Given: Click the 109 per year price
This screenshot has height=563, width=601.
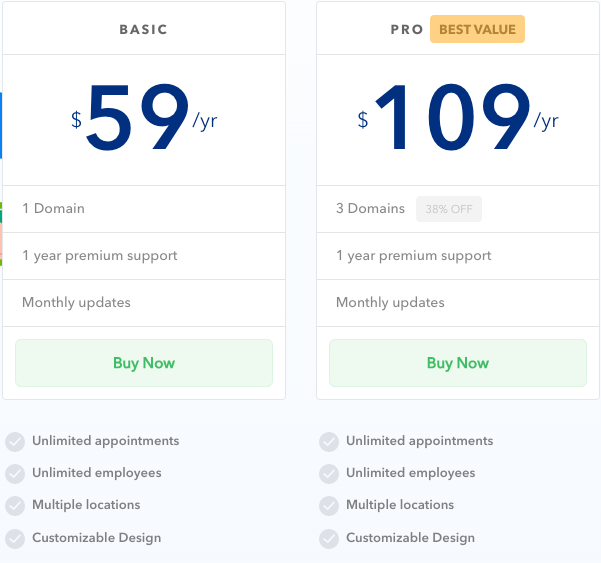Looking at the screenshot, I should click(458, 117).
